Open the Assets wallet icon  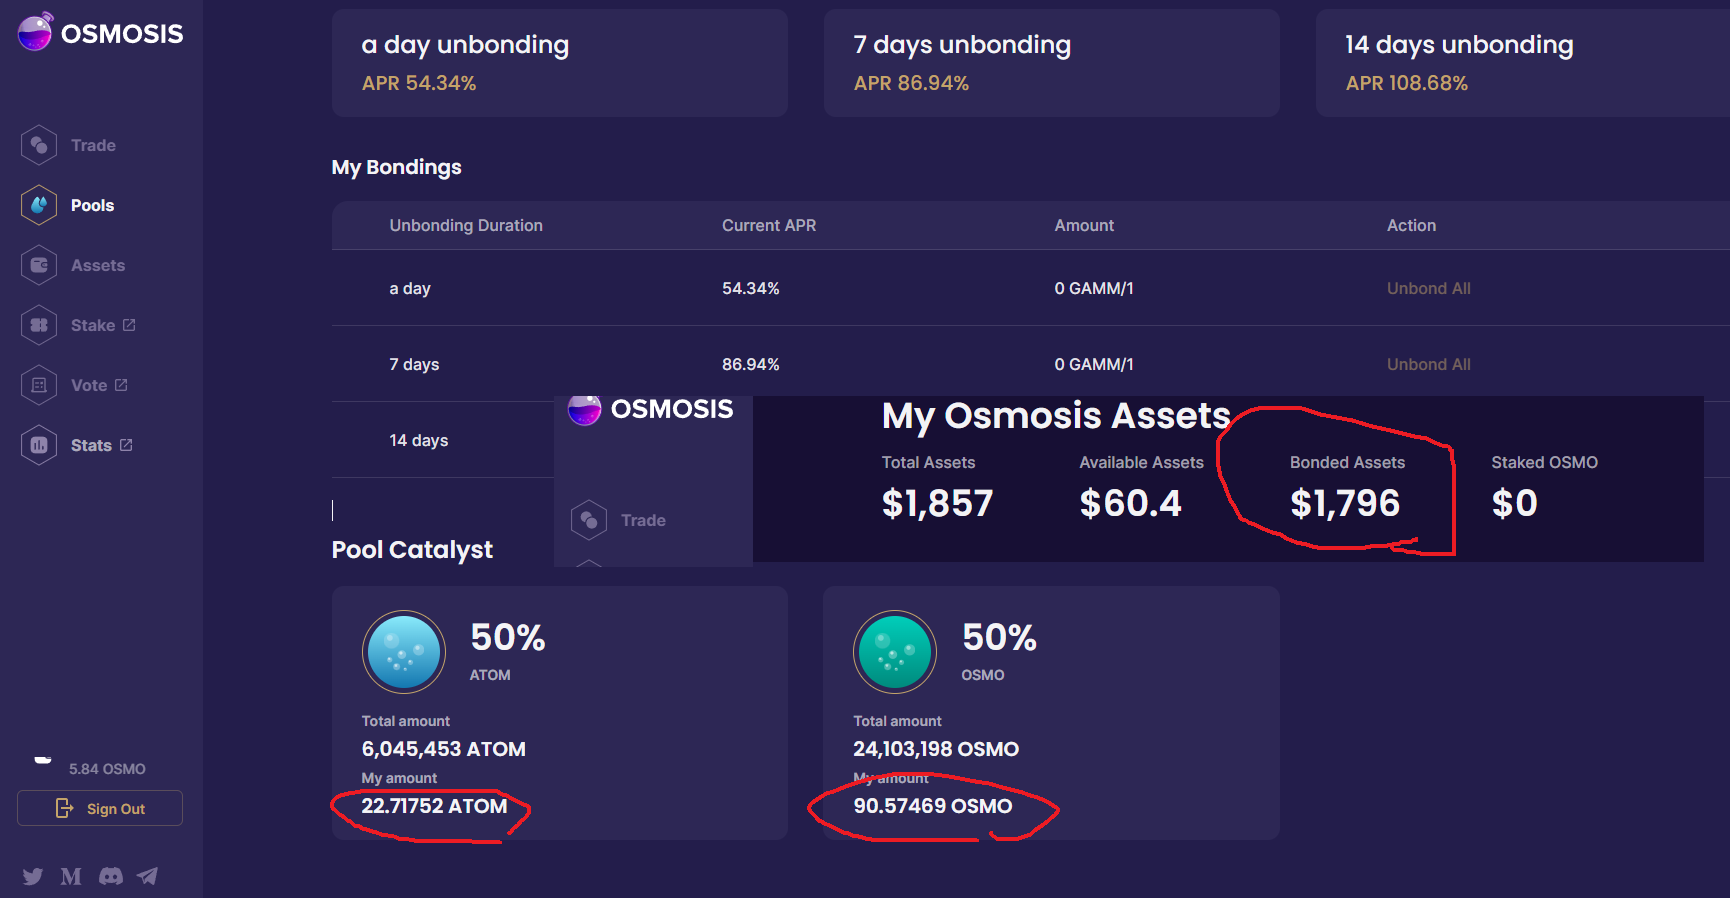point(38,265)
